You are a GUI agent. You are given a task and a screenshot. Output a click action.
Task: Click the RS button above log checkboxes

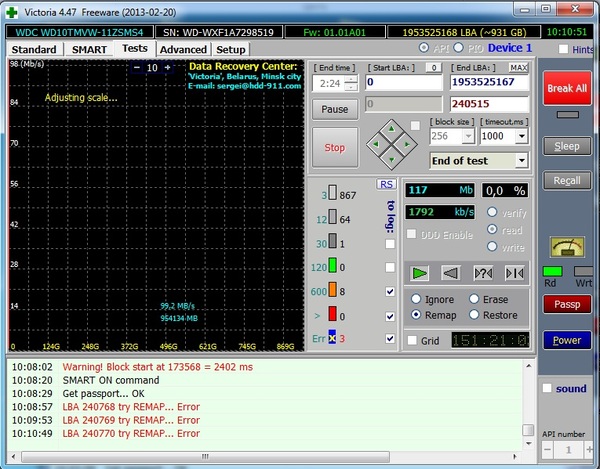click(385, 184)
